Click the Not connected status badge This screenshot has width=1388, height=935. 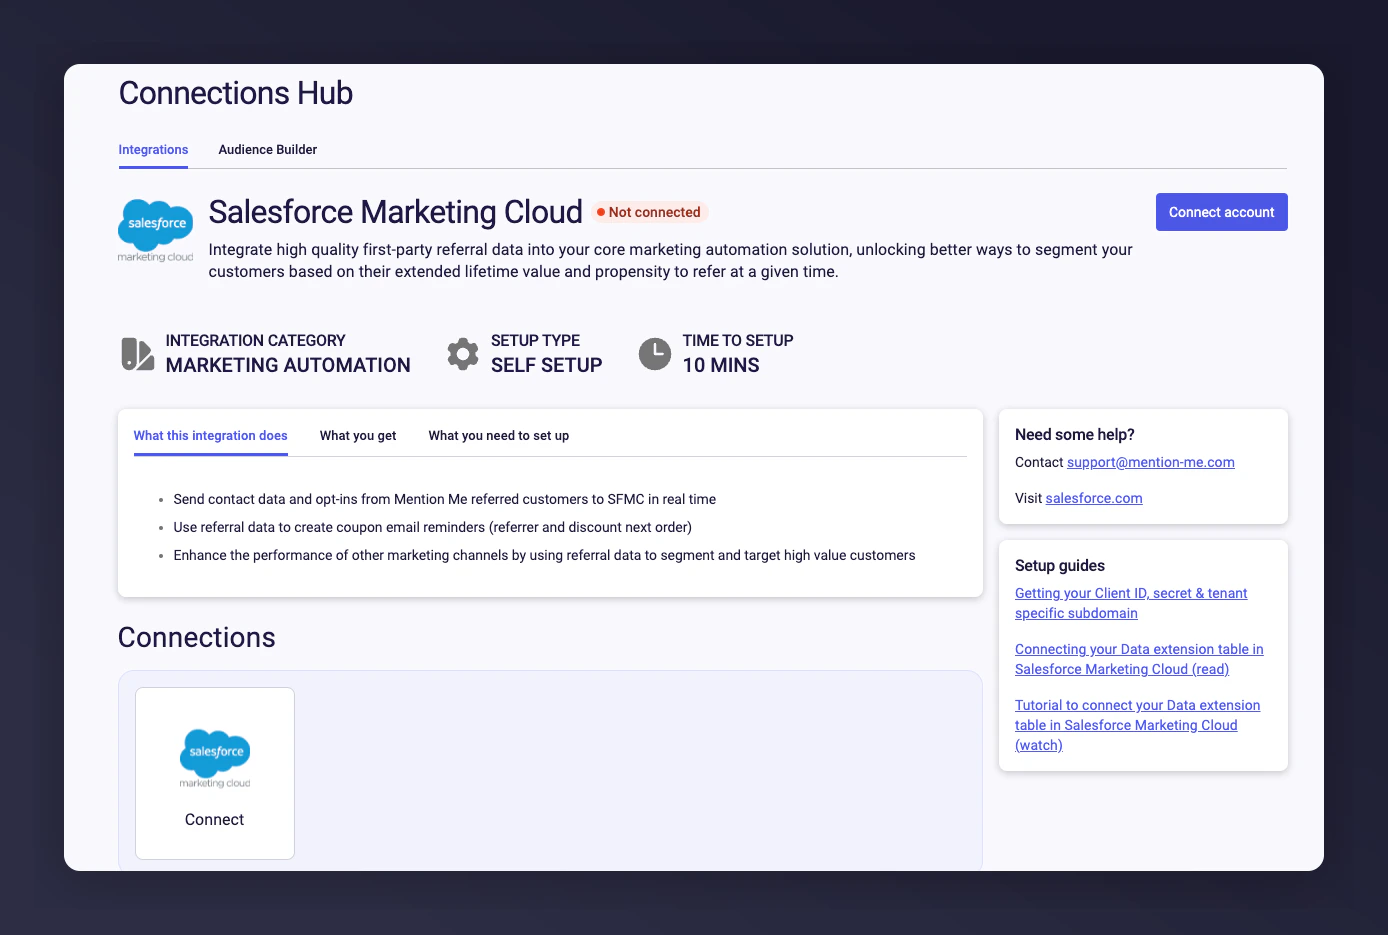650,212
